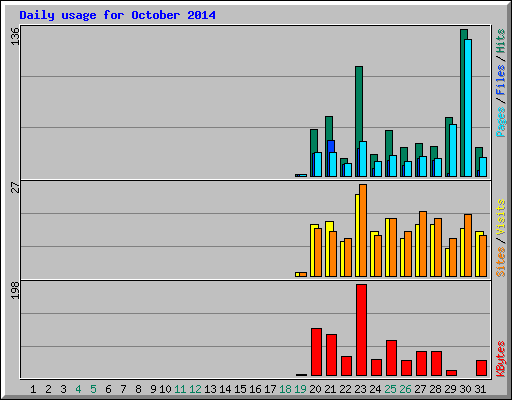This screenshot has height=400, width=512.
Task: Click the Pages legend label
Action: pos(501,122)
